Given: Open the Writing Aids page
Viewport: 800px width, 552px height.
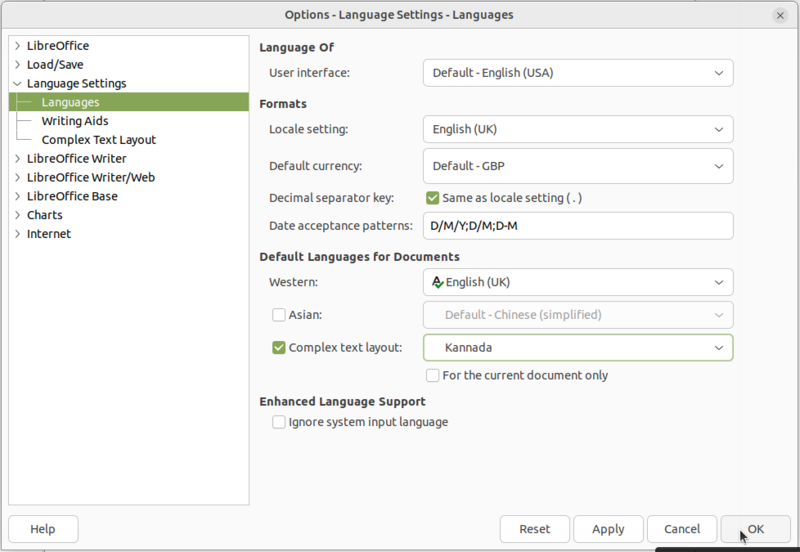Looking at the screenshot, I should coord(75,121).
